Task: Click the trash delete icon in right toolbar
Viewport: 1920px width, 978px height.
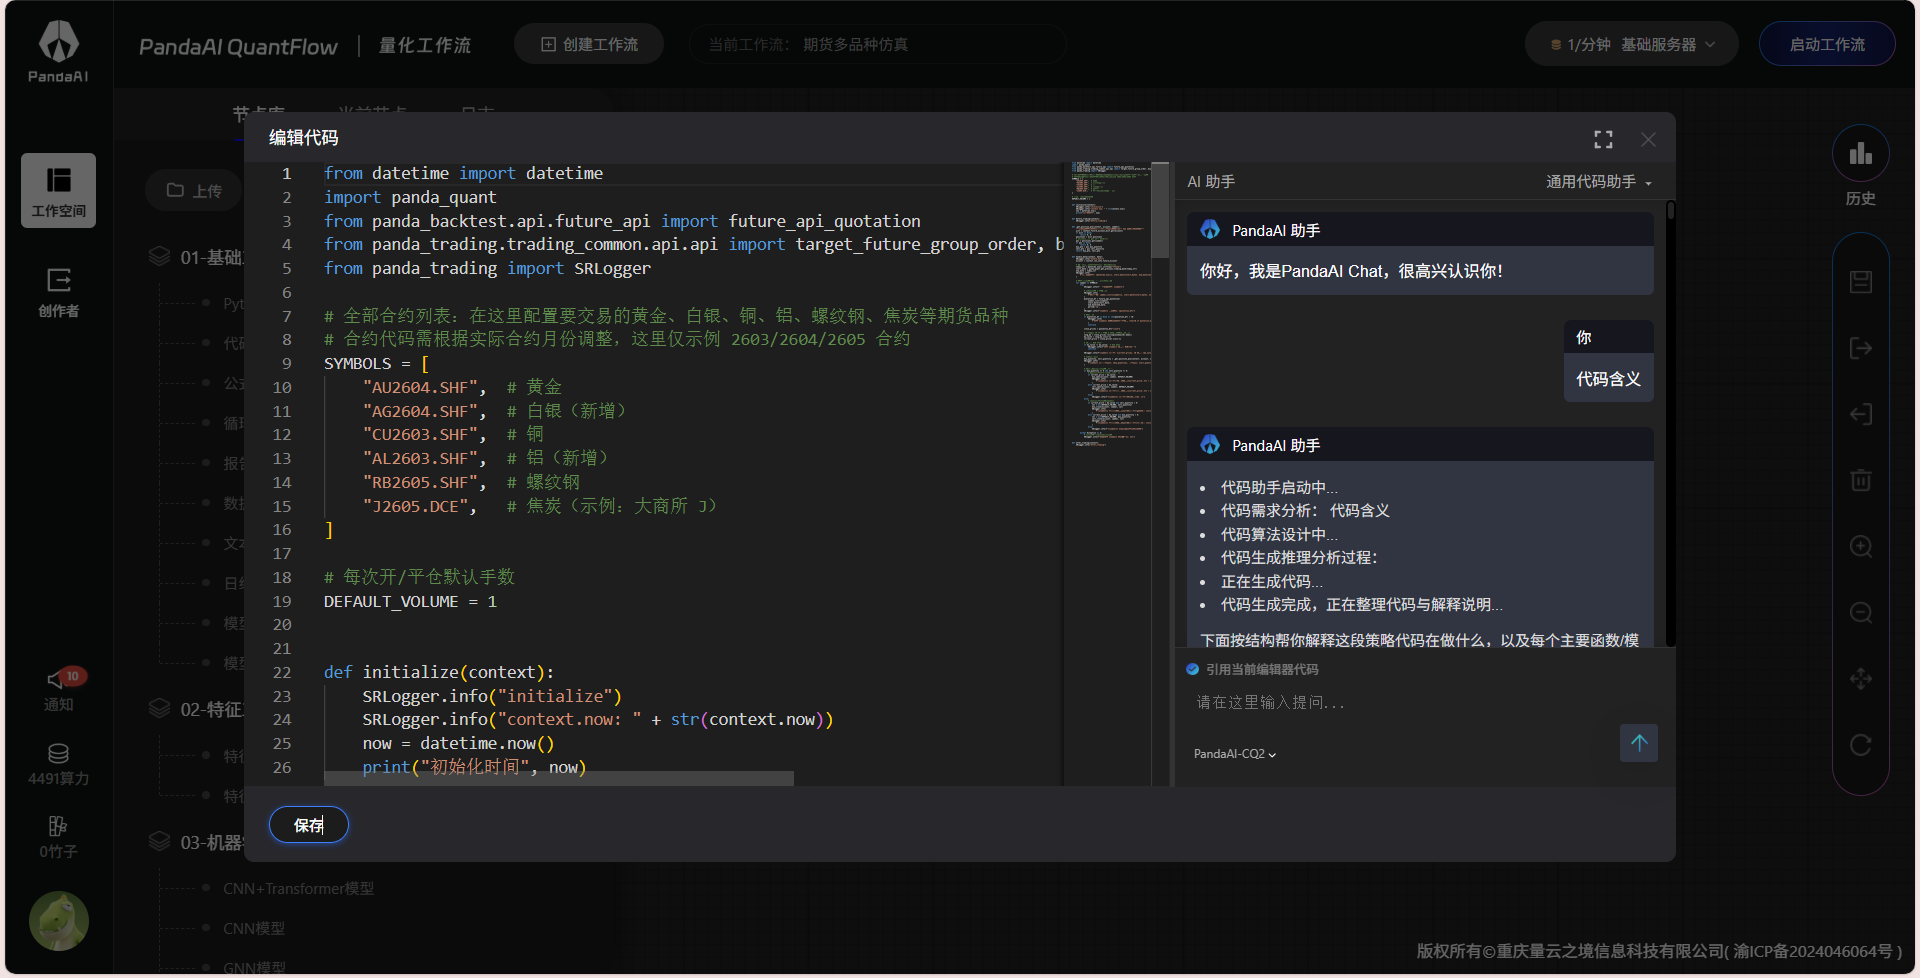Action: pos(1861,480)
